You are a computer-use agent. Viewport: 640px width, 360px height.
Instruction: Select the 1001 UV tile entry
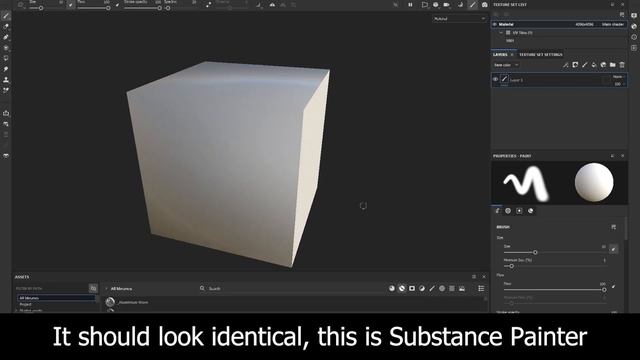[x=510, y=41]
